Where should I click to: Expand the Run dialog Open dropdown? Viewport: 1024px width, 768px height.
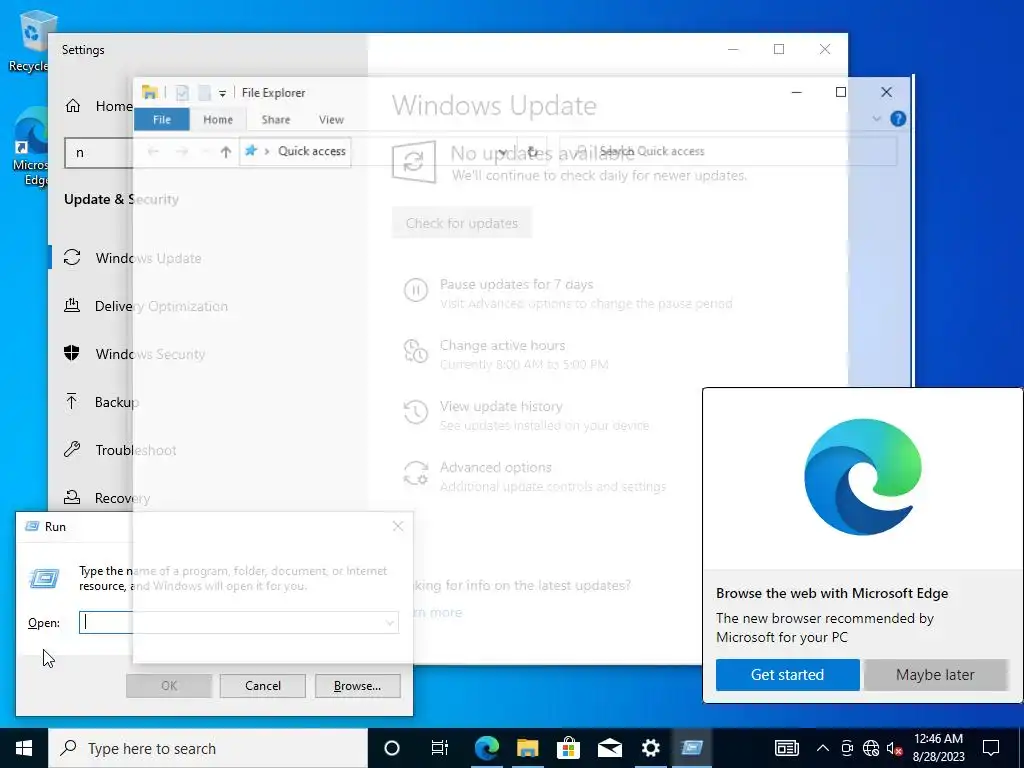390,622
